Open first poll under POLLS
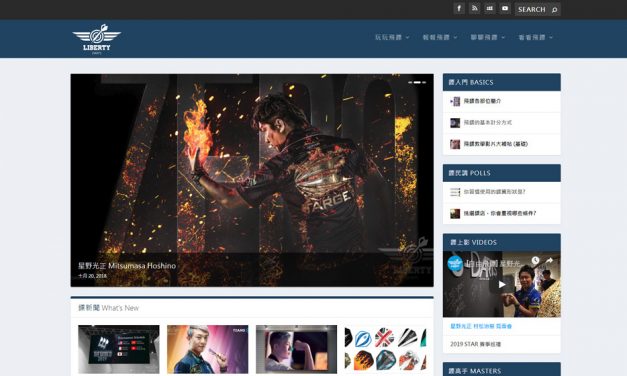This screenshot has width=627, height=376. coord(494,192)
